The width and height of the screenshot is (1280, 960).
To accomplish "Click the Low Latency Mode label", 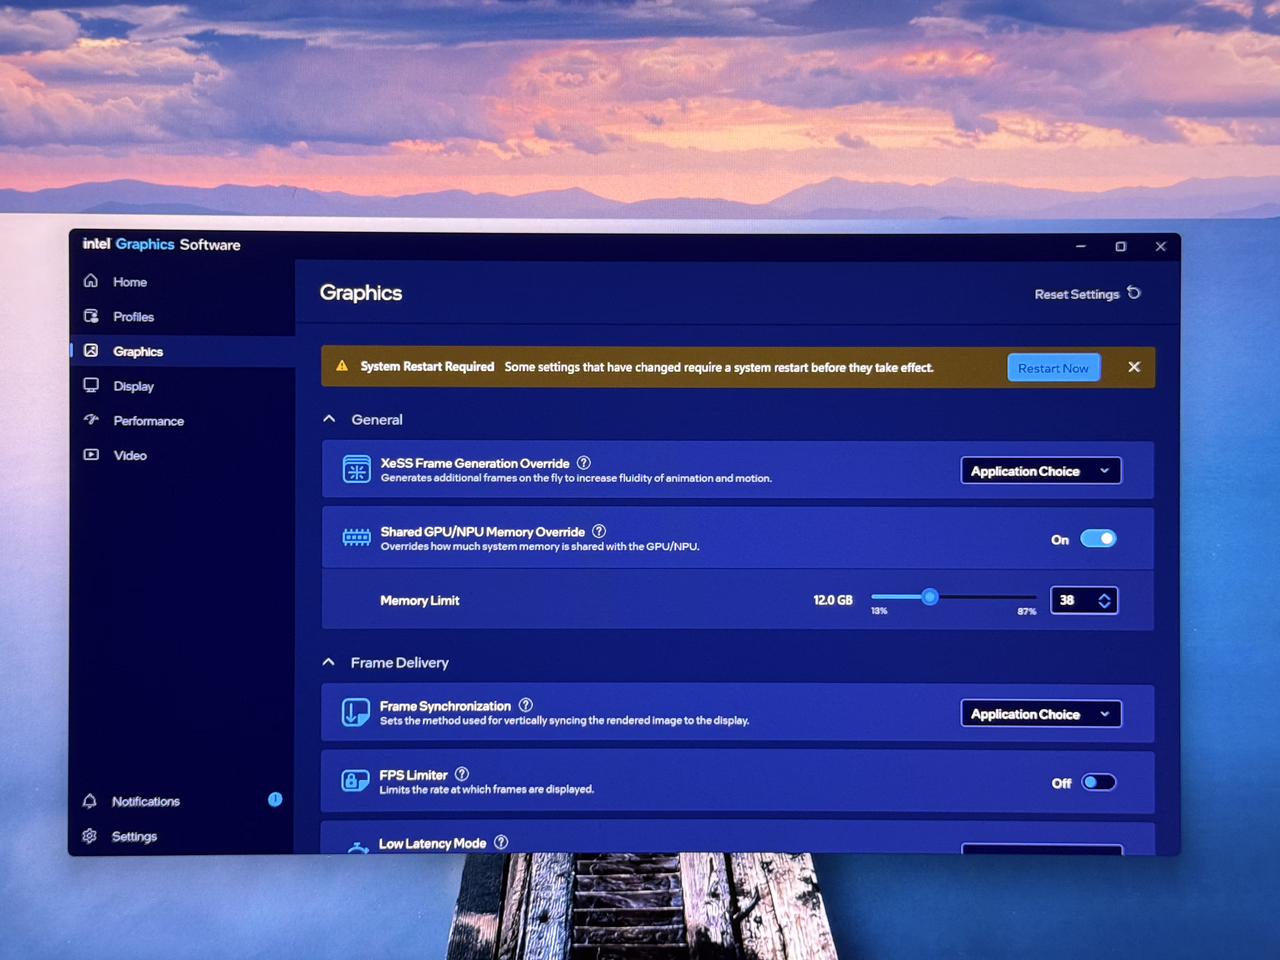I will 433,844.
